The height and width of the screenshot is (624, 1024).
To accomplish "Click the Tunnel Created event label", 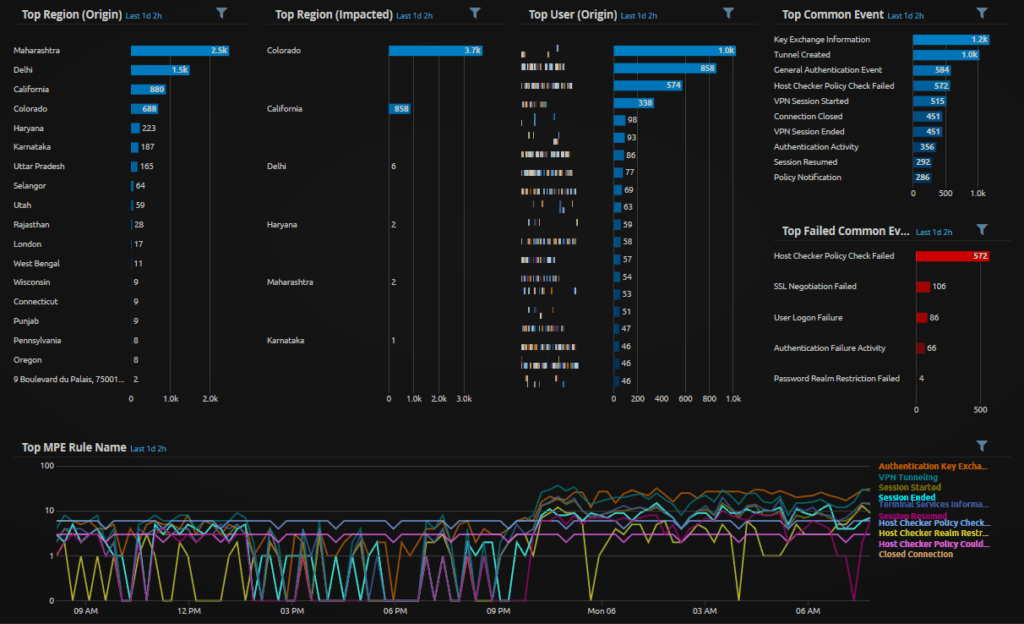I will [801, 55].
